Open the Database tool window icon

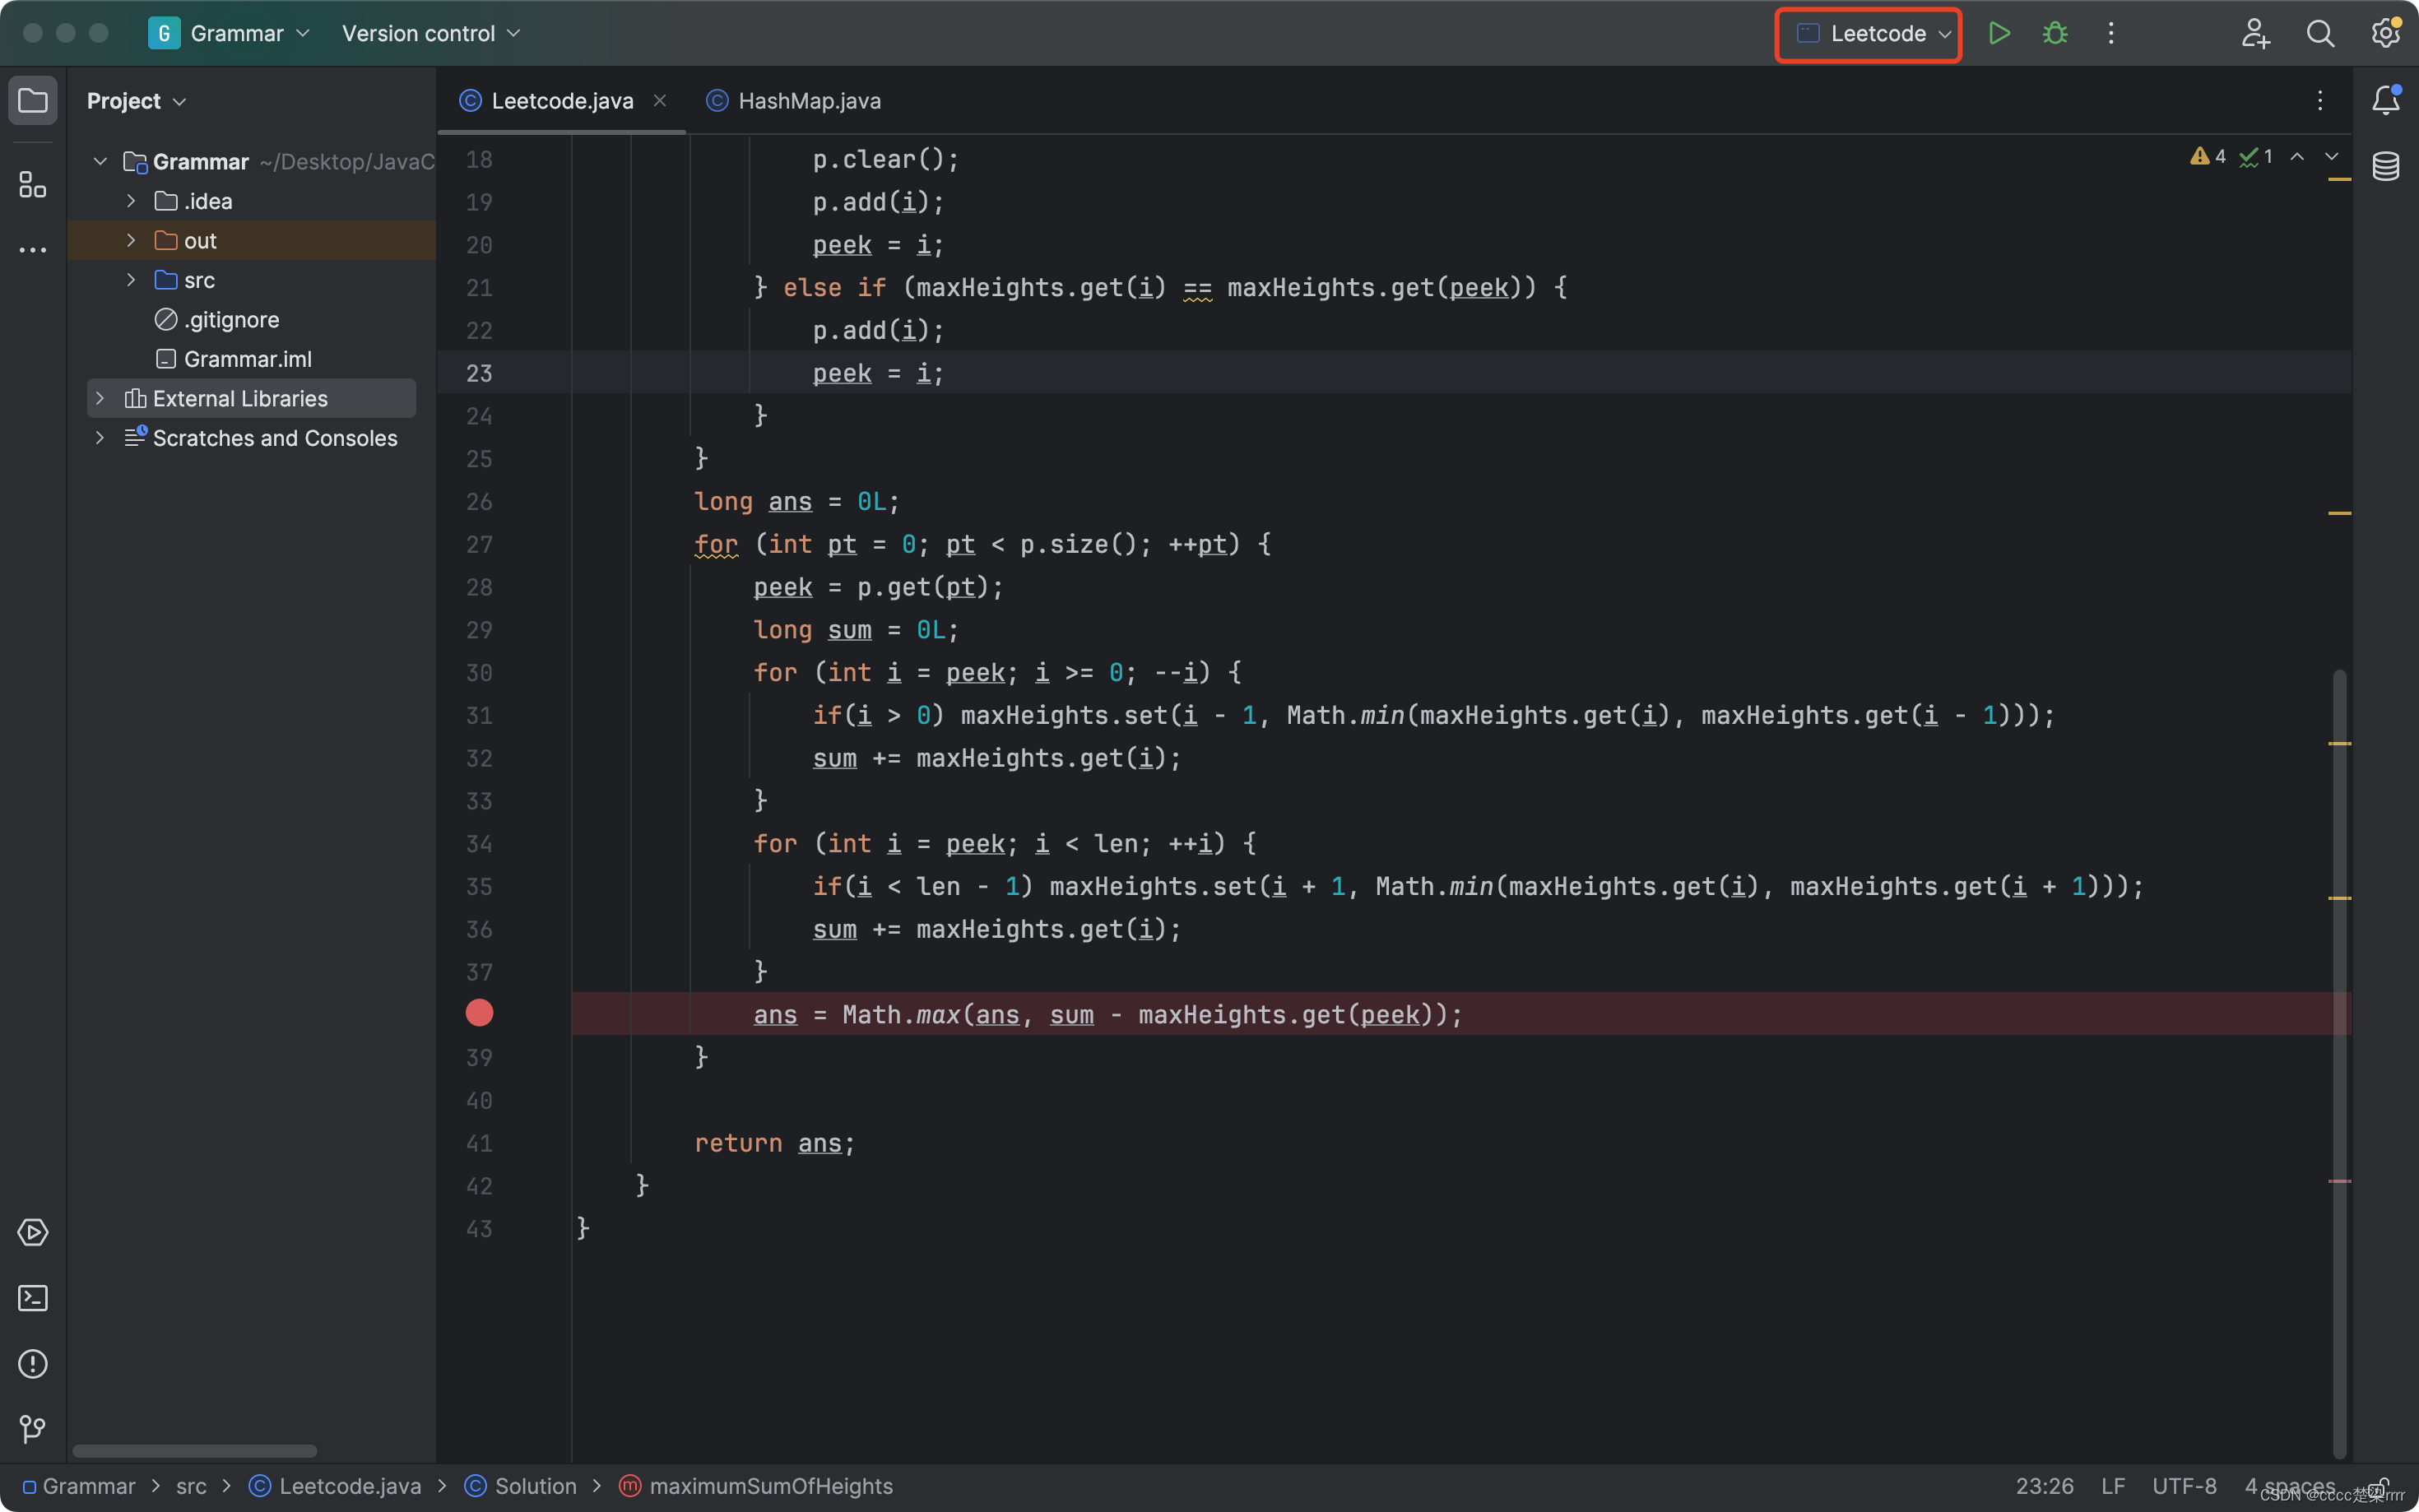tap(2386, 166)
